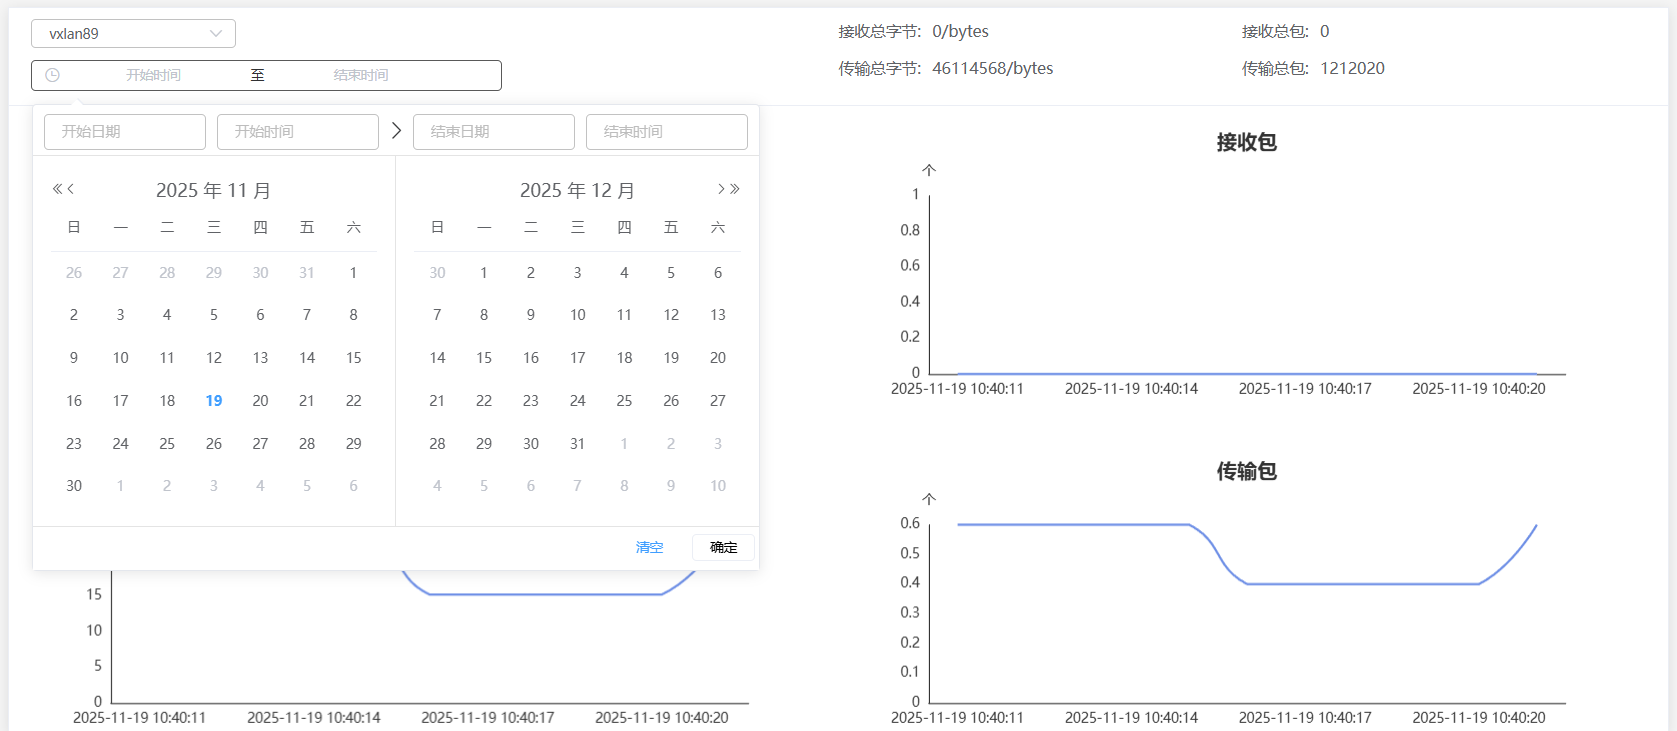Click the clock icon in date range field
Image resolution: width=1677 pixels, height=731 pixels.
pyautogui.click(x=53, y=75)
